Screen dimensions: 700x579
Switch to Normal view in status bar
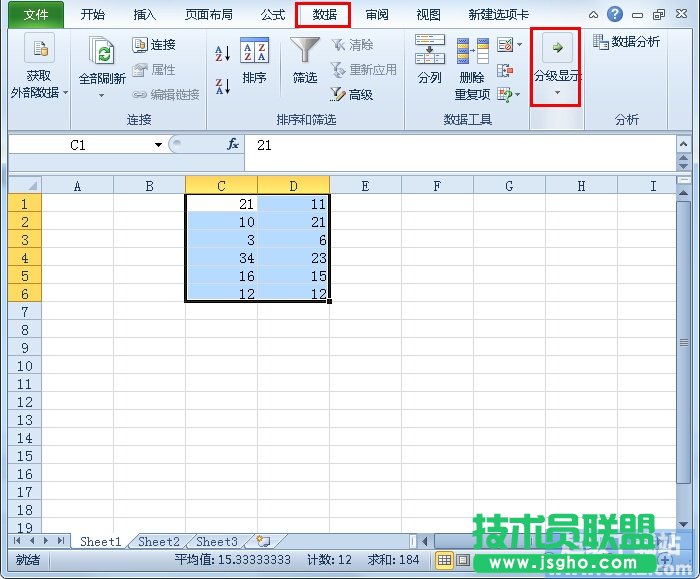pos(444,560)
